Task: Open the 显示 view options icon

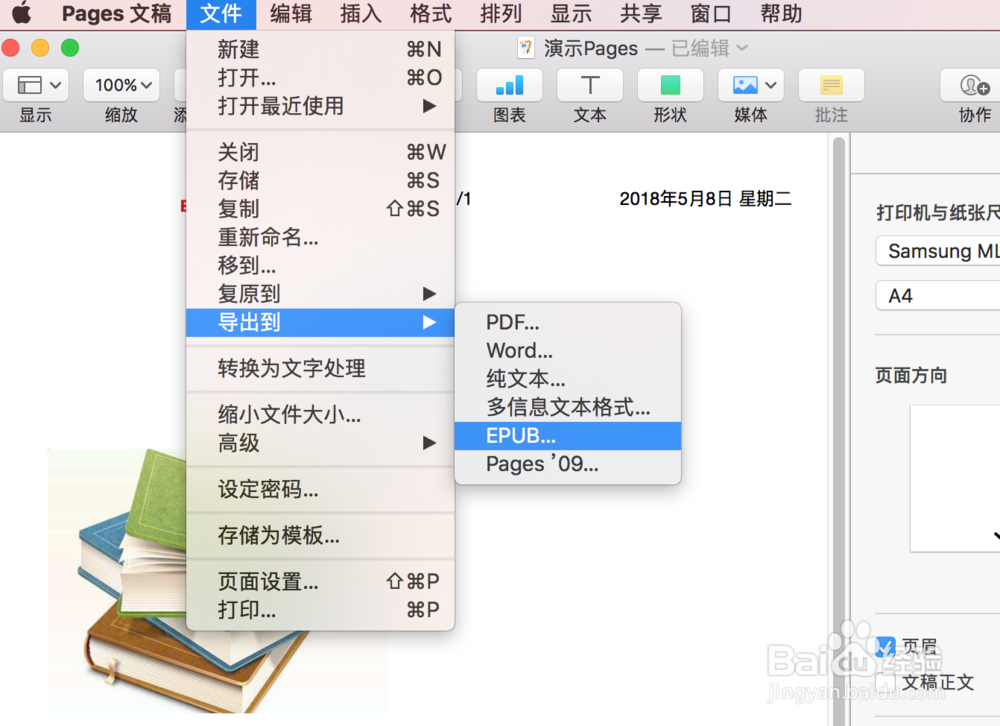Action: pyautogui.click(x=36, y=85)
